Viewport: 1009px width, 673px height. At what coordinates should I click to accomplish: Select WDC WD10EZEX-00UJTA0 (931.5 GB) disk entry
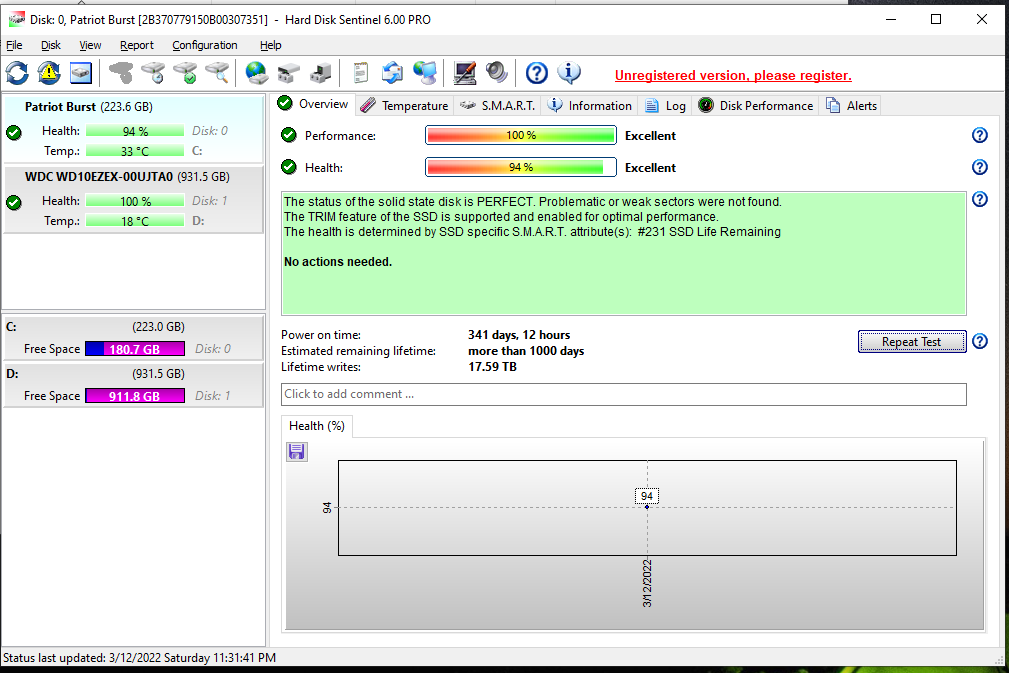(133, 199)
